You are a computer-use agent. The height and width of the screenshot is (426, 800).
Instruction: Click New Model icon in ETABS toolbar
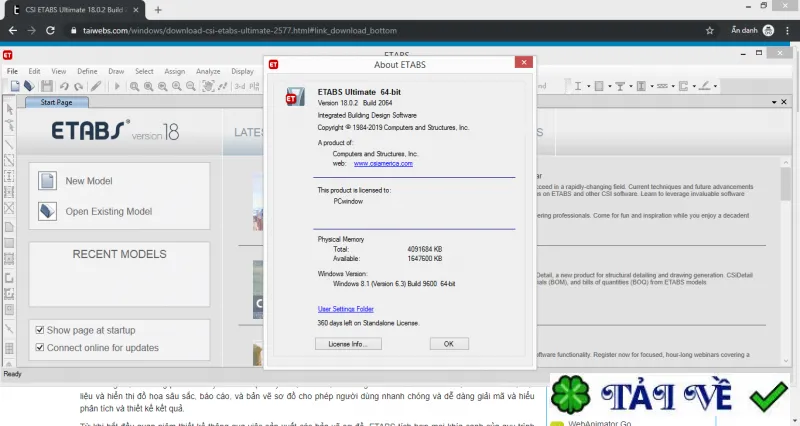(15, 86)
